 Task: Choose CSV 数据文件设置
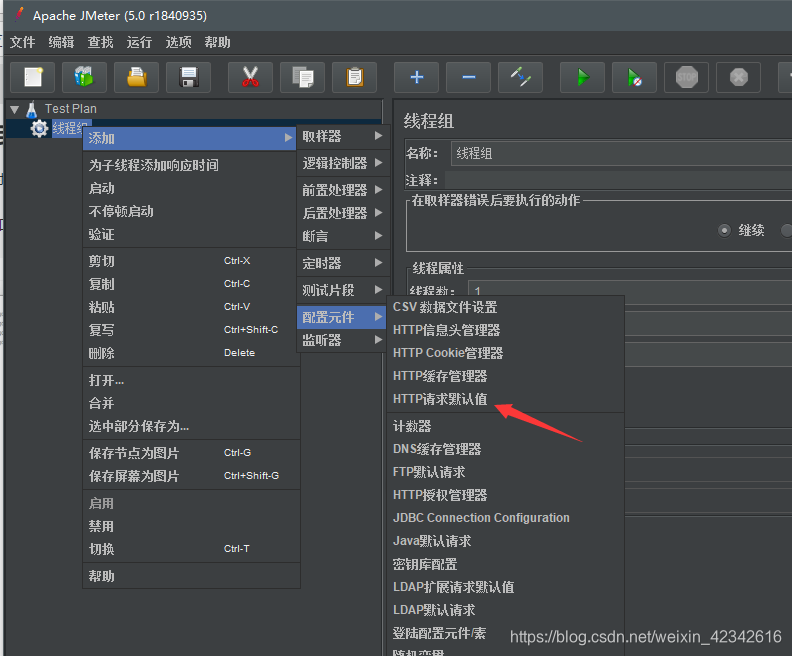pos(506,307)
